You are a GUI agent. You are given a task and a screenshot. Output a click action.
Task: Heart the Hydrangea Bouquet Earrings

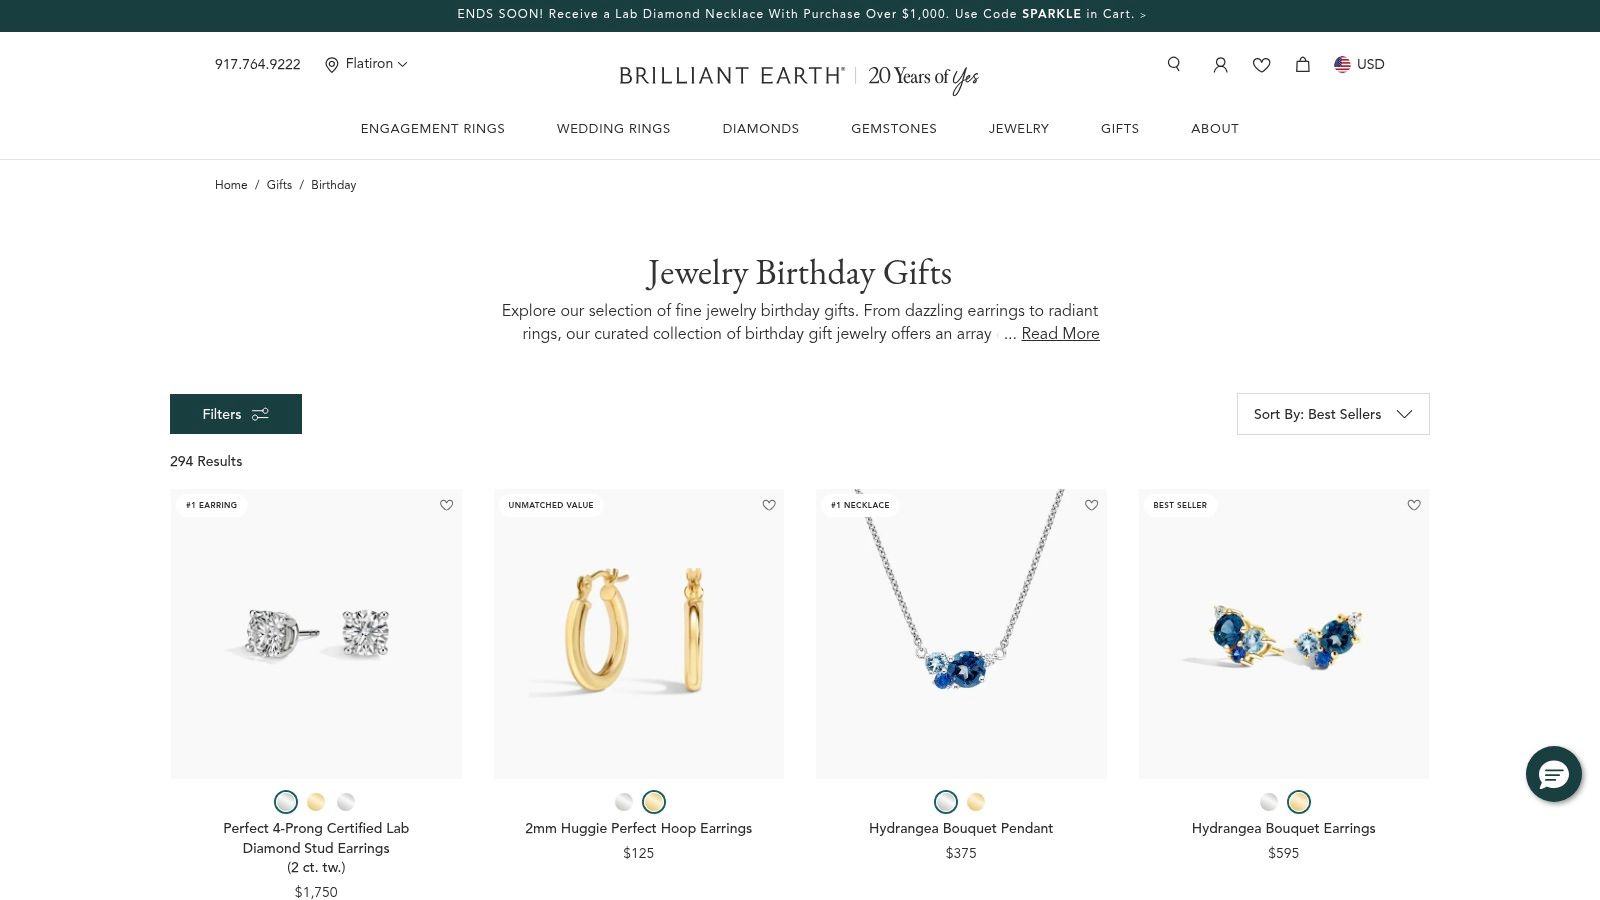coord(1414,505)
